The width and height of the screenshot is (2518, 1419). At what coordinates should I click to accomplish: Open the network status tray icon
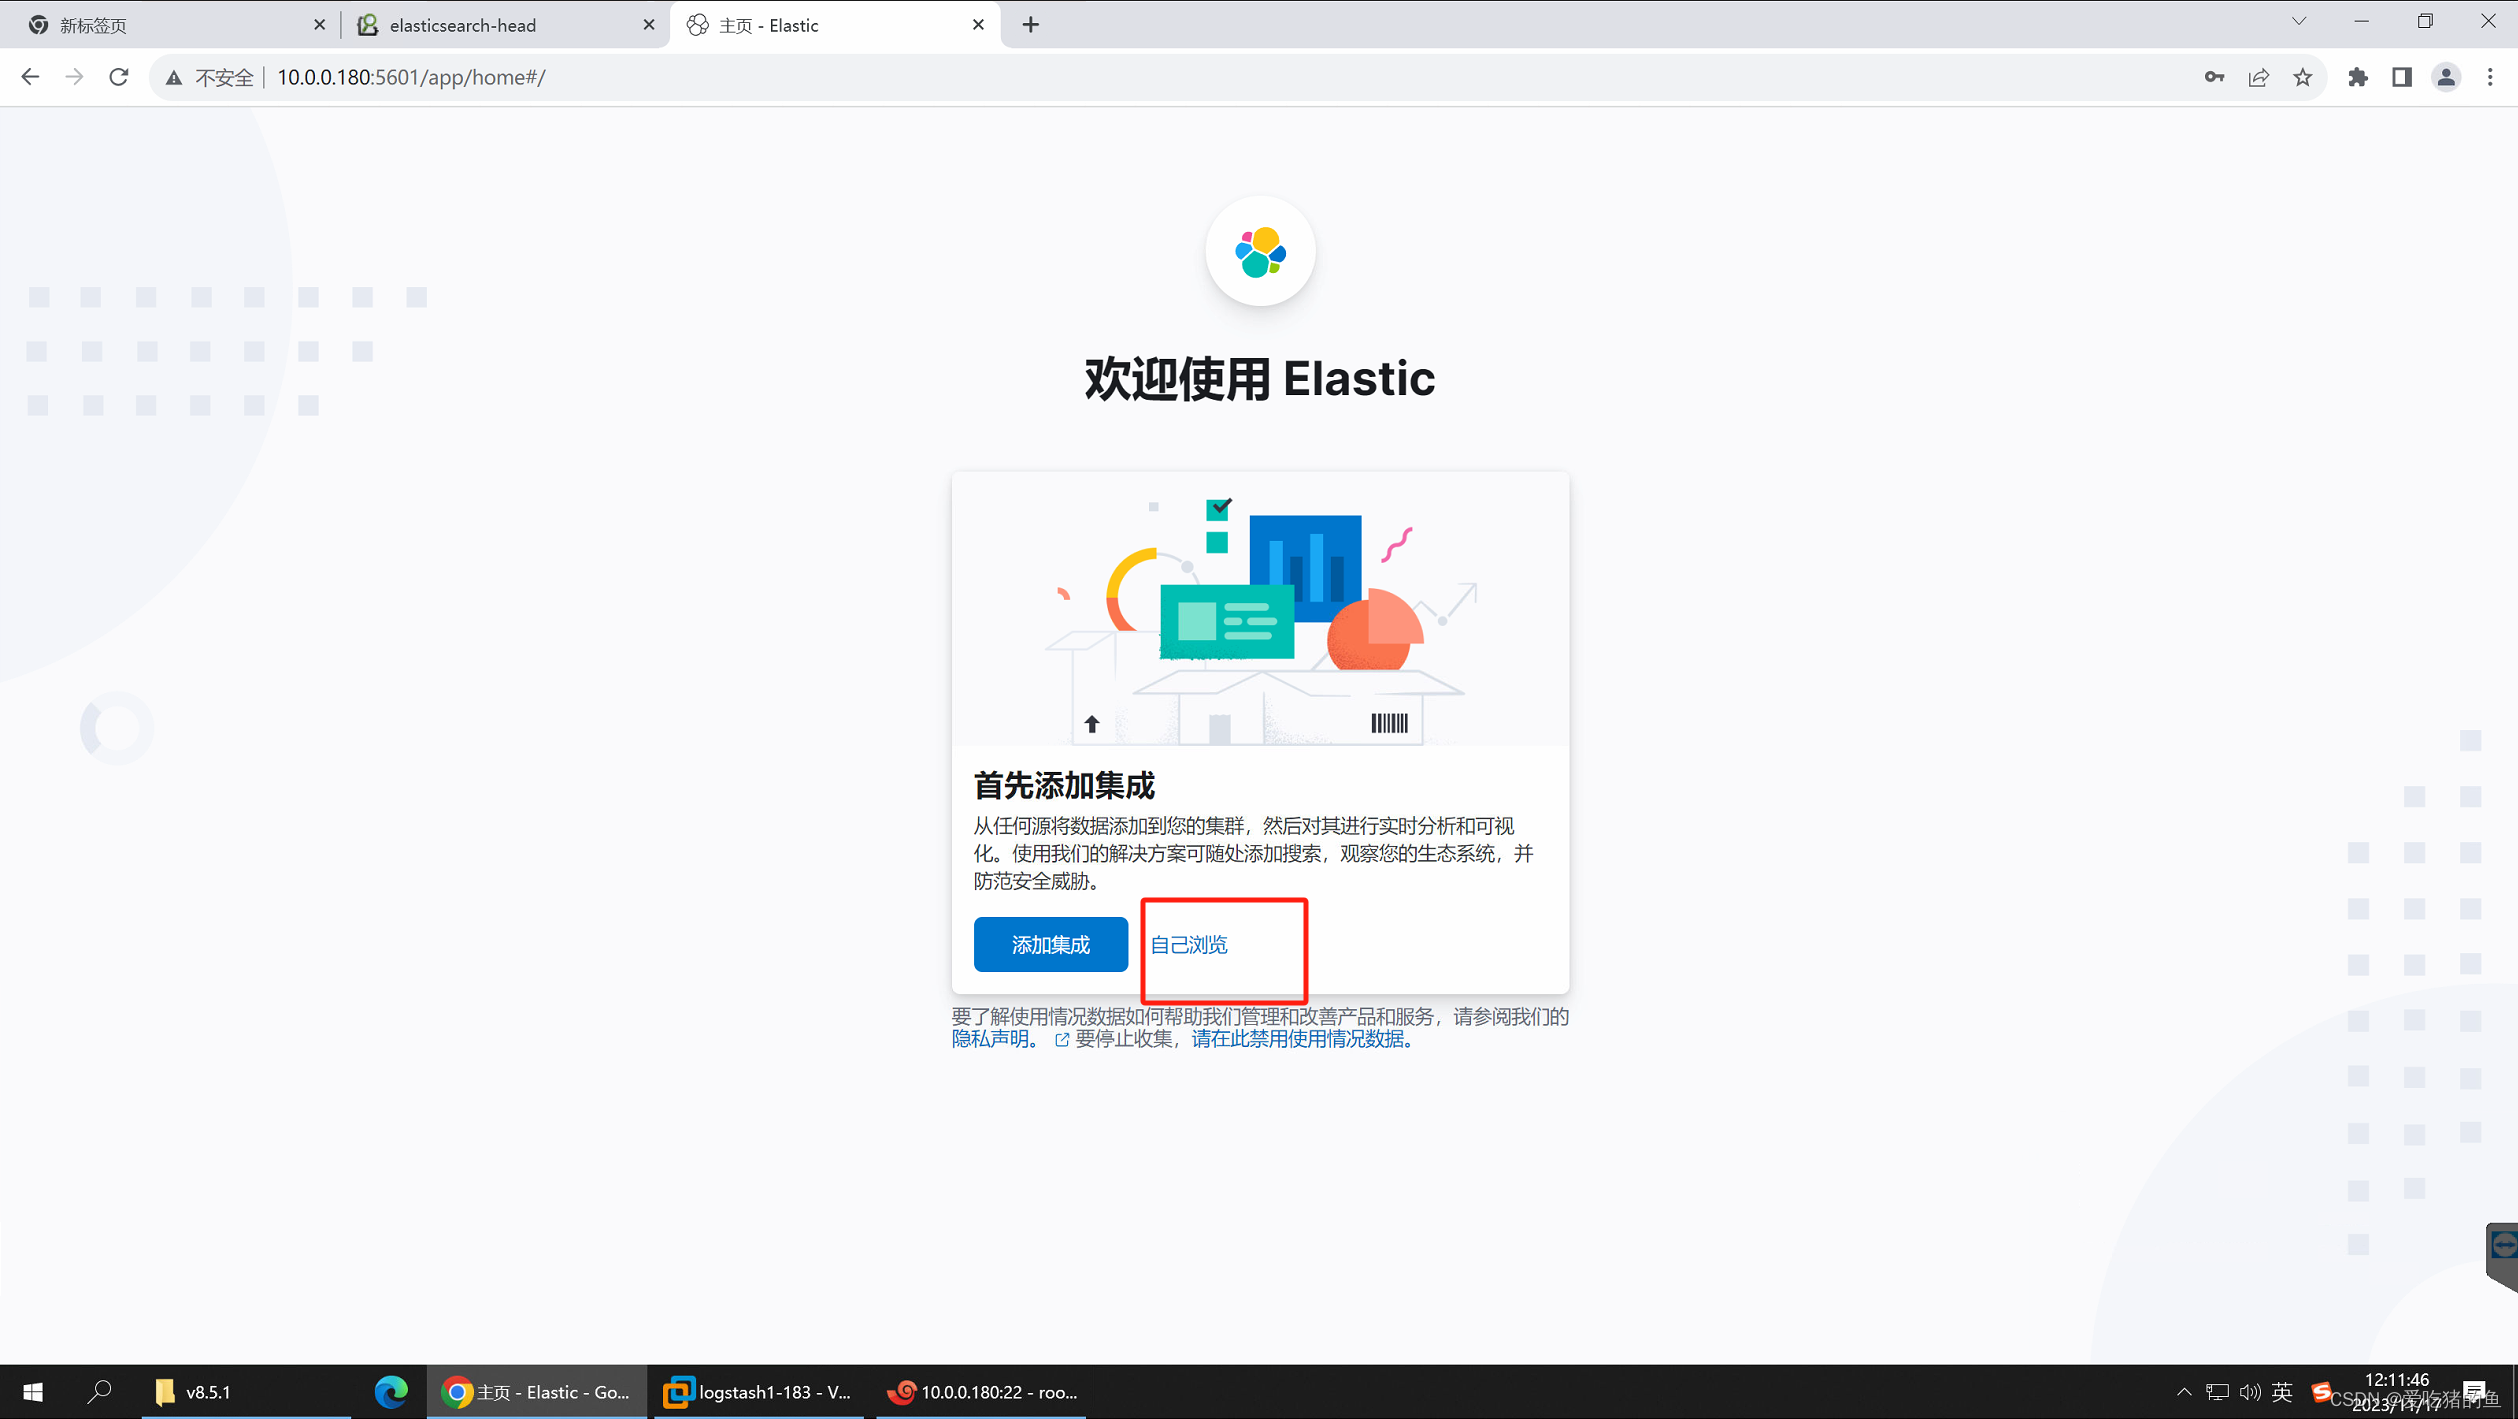tap(2217, 1391)
